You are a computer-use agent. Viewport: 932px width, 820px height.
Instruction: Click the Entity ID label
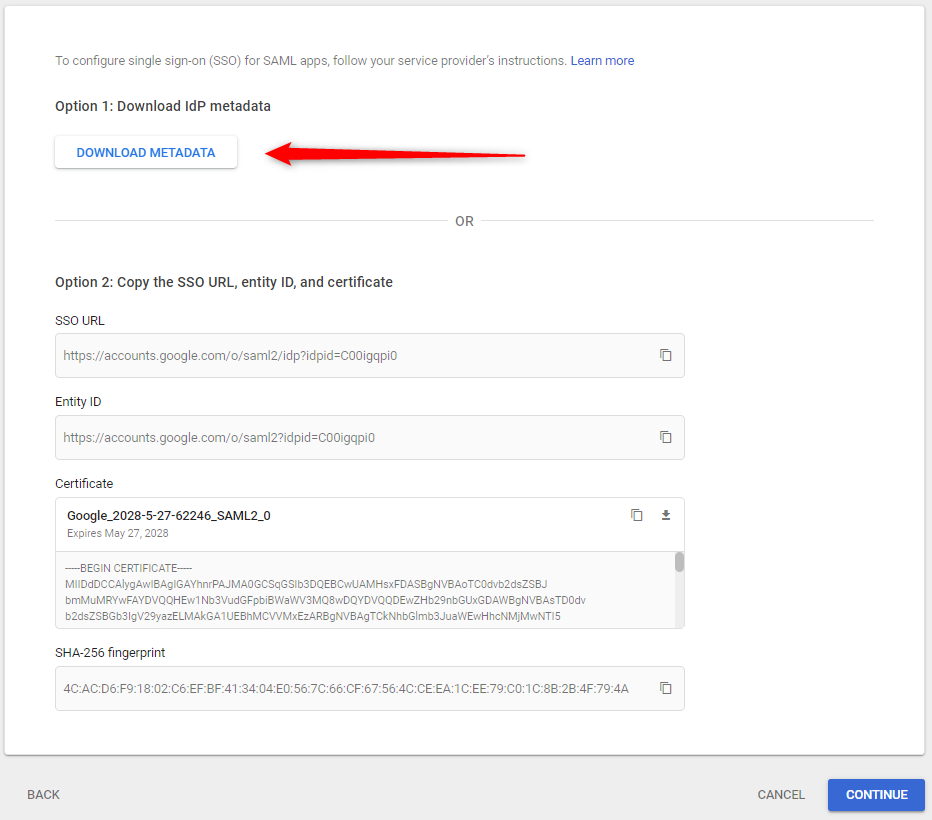pos(78,402)
